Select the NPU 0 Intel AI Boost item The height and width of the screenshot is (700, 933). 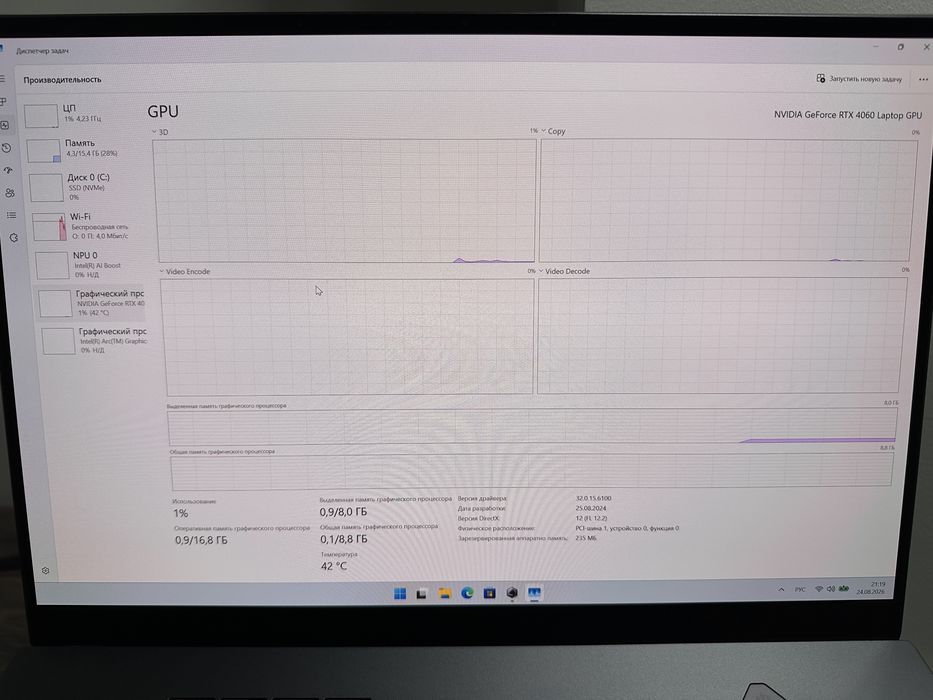[90, 265]
